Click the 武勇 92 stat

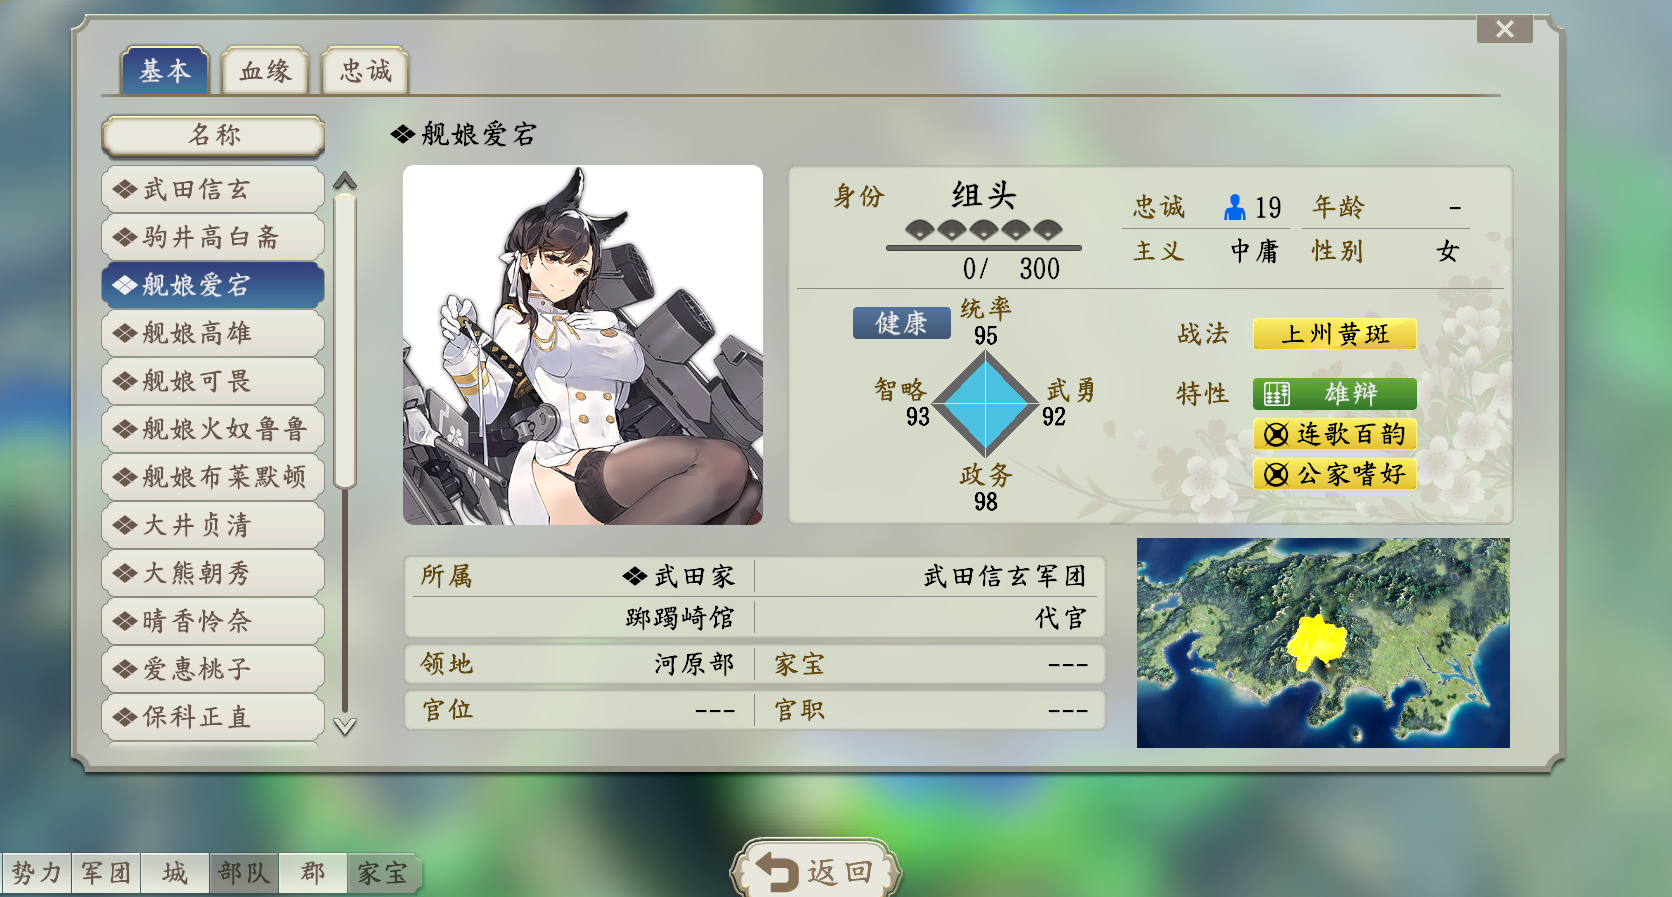[x=1070, y=402]
